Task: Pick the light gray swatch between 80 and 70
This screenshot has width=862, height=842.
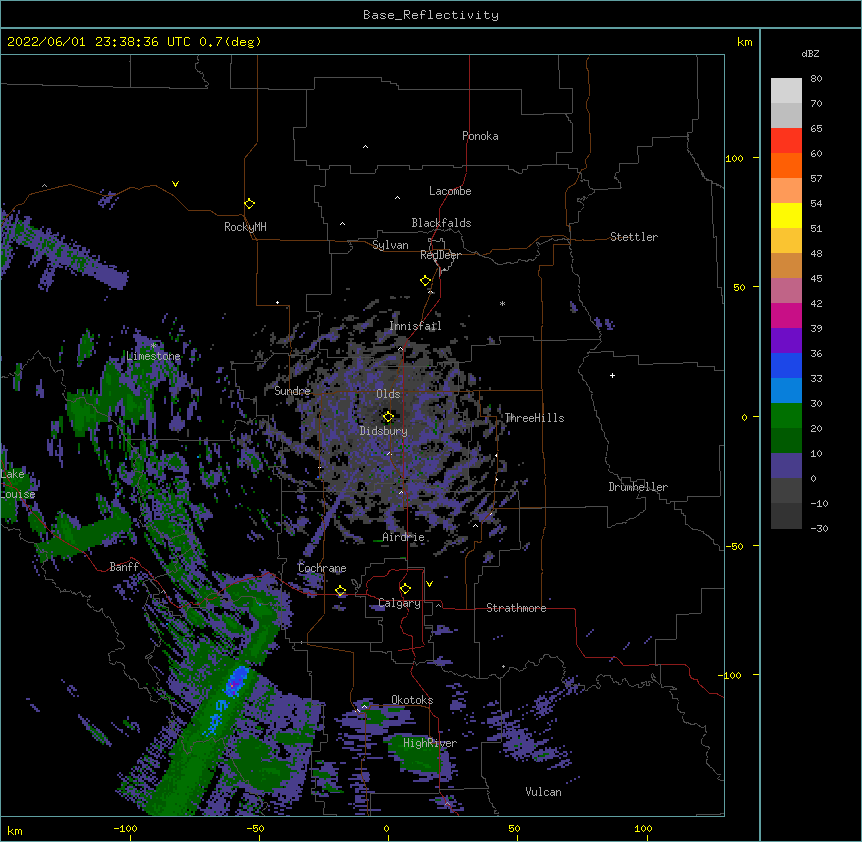Action: [786, 91]
